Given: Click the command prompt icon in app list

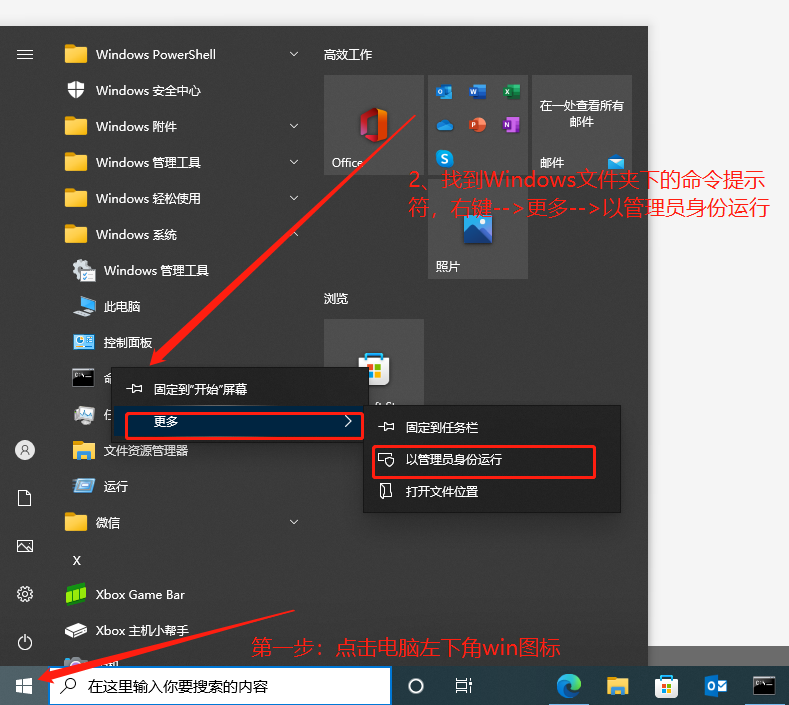Looking at the screenshot, I should pos(83,377).
